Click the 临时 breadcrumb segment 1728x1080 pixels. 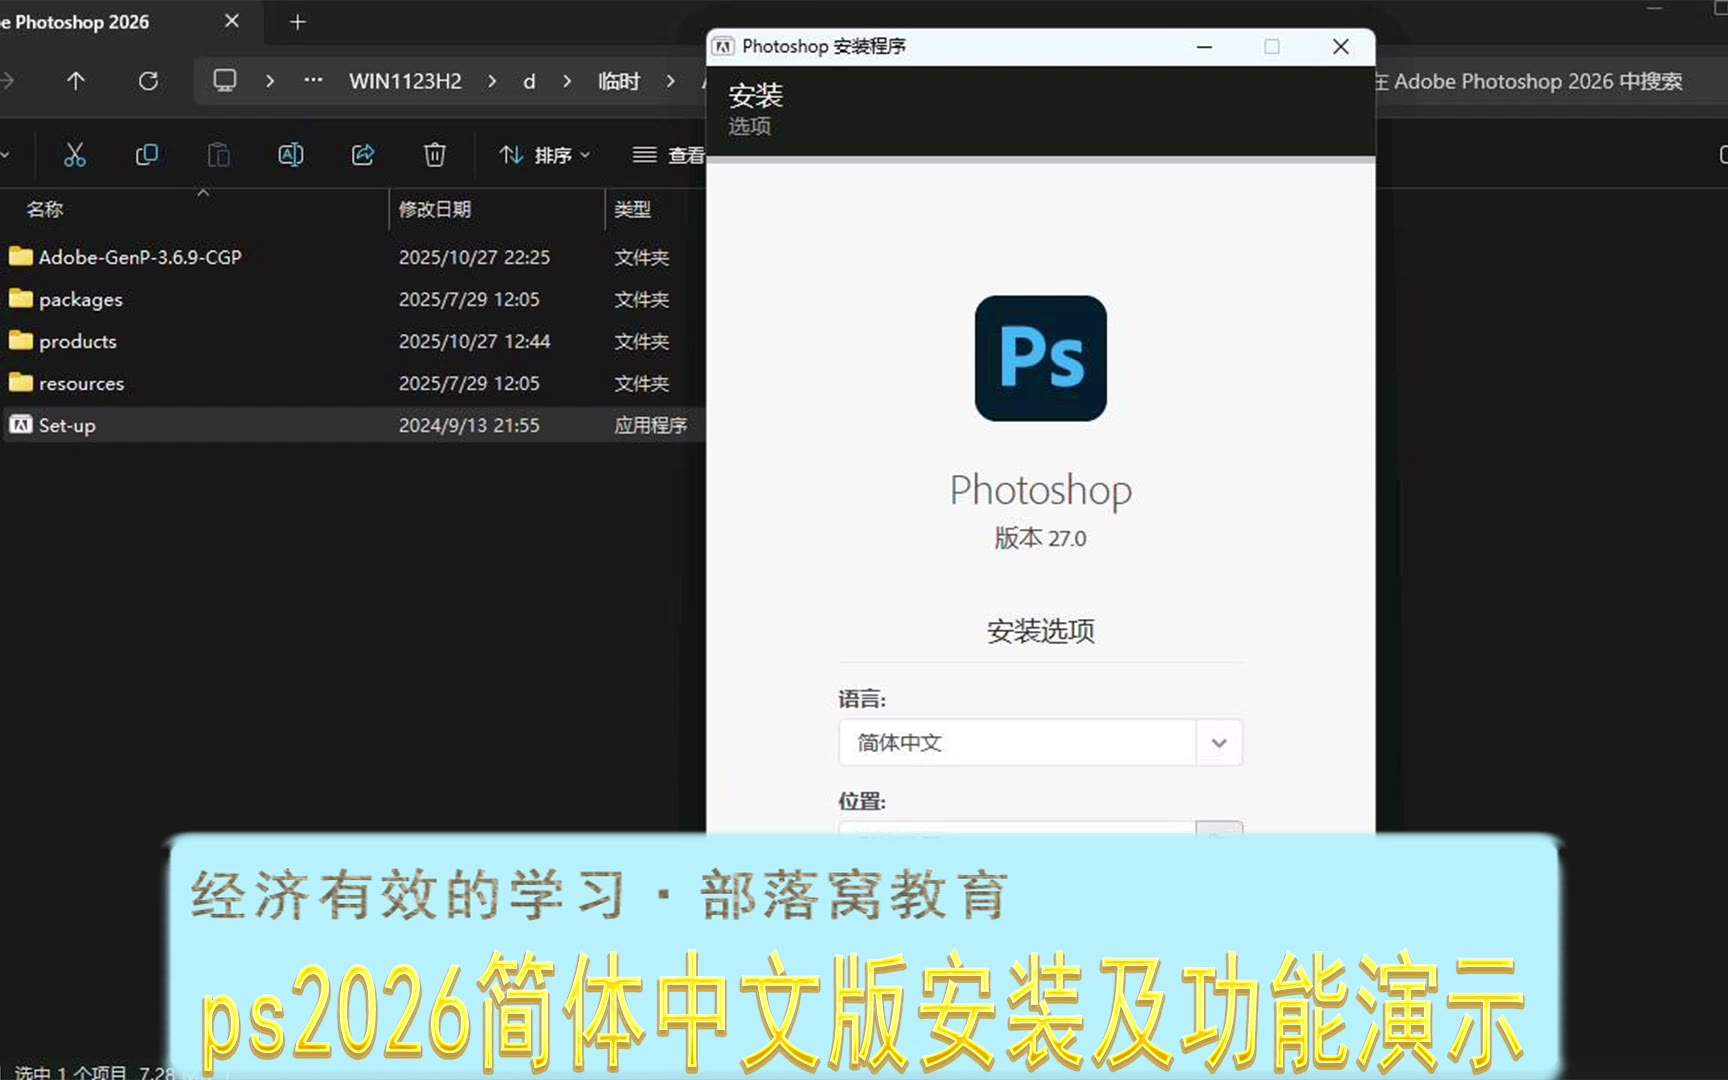(x=618, y=81)
